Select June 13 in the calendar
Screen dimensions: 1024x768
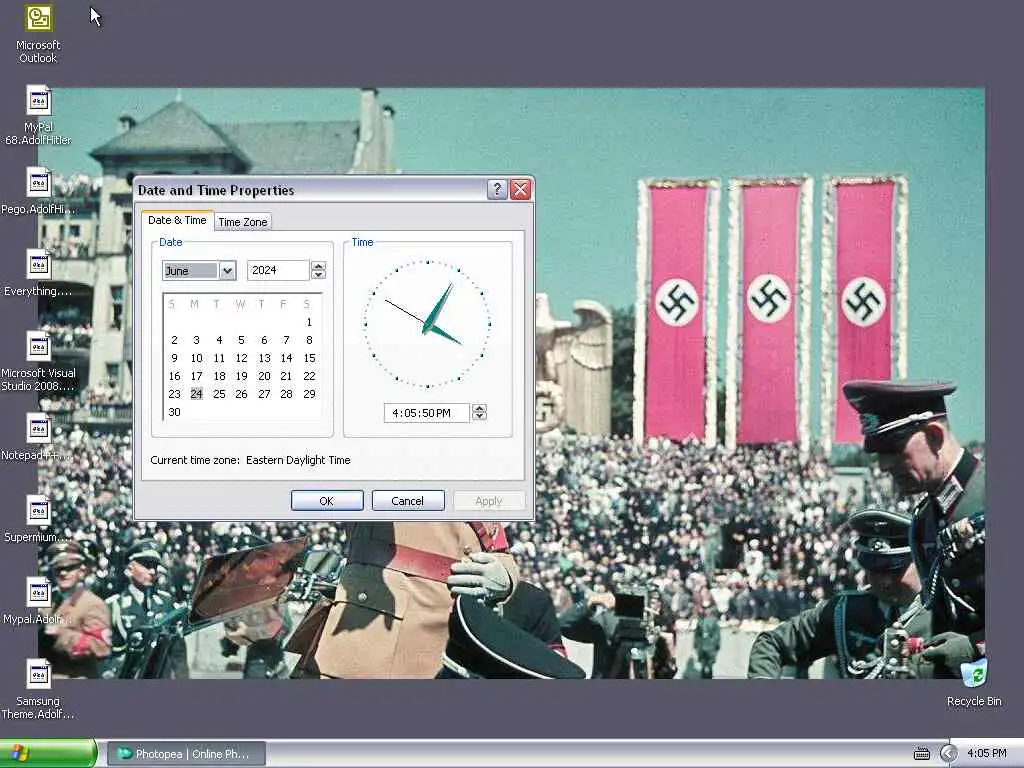tap(264, 358)
